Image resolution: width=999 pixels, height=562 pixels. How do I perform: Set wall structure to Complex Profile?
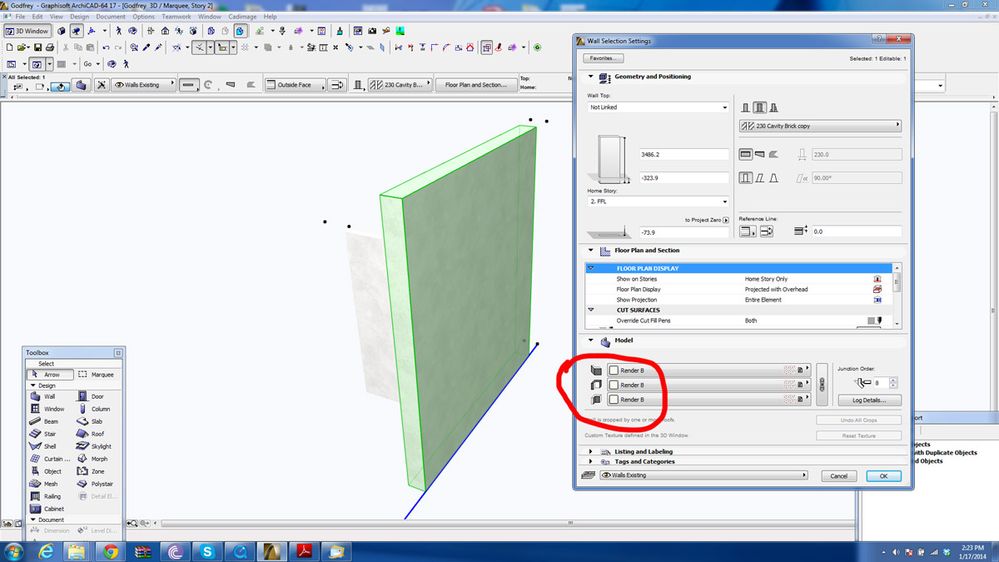coord(773,108)
